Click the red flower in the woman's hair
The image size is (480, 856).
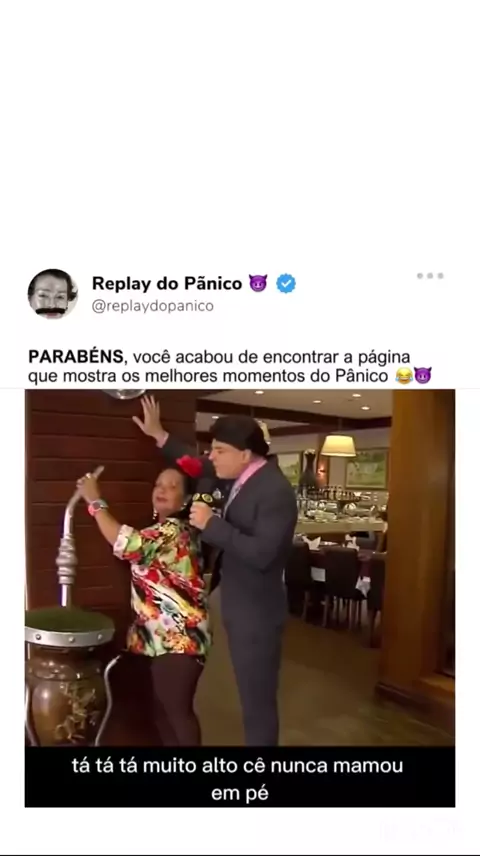(189, 466)
